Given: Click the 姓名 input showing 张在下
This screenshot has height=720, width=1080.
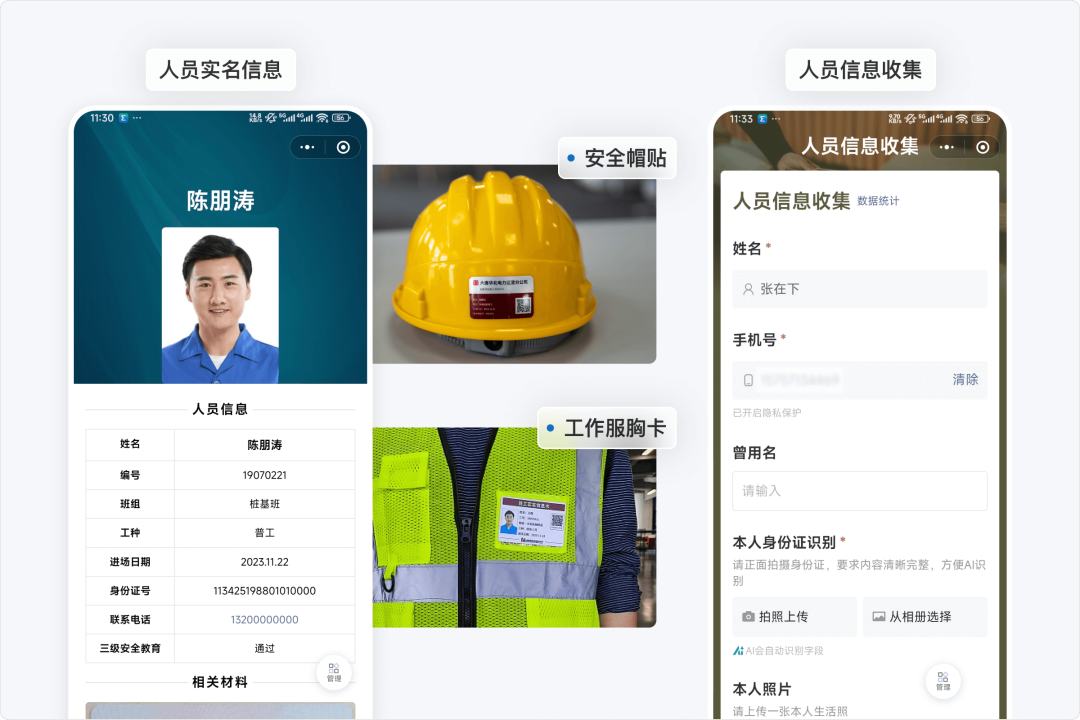Looking at the screenshot, I should click(859, 289).
